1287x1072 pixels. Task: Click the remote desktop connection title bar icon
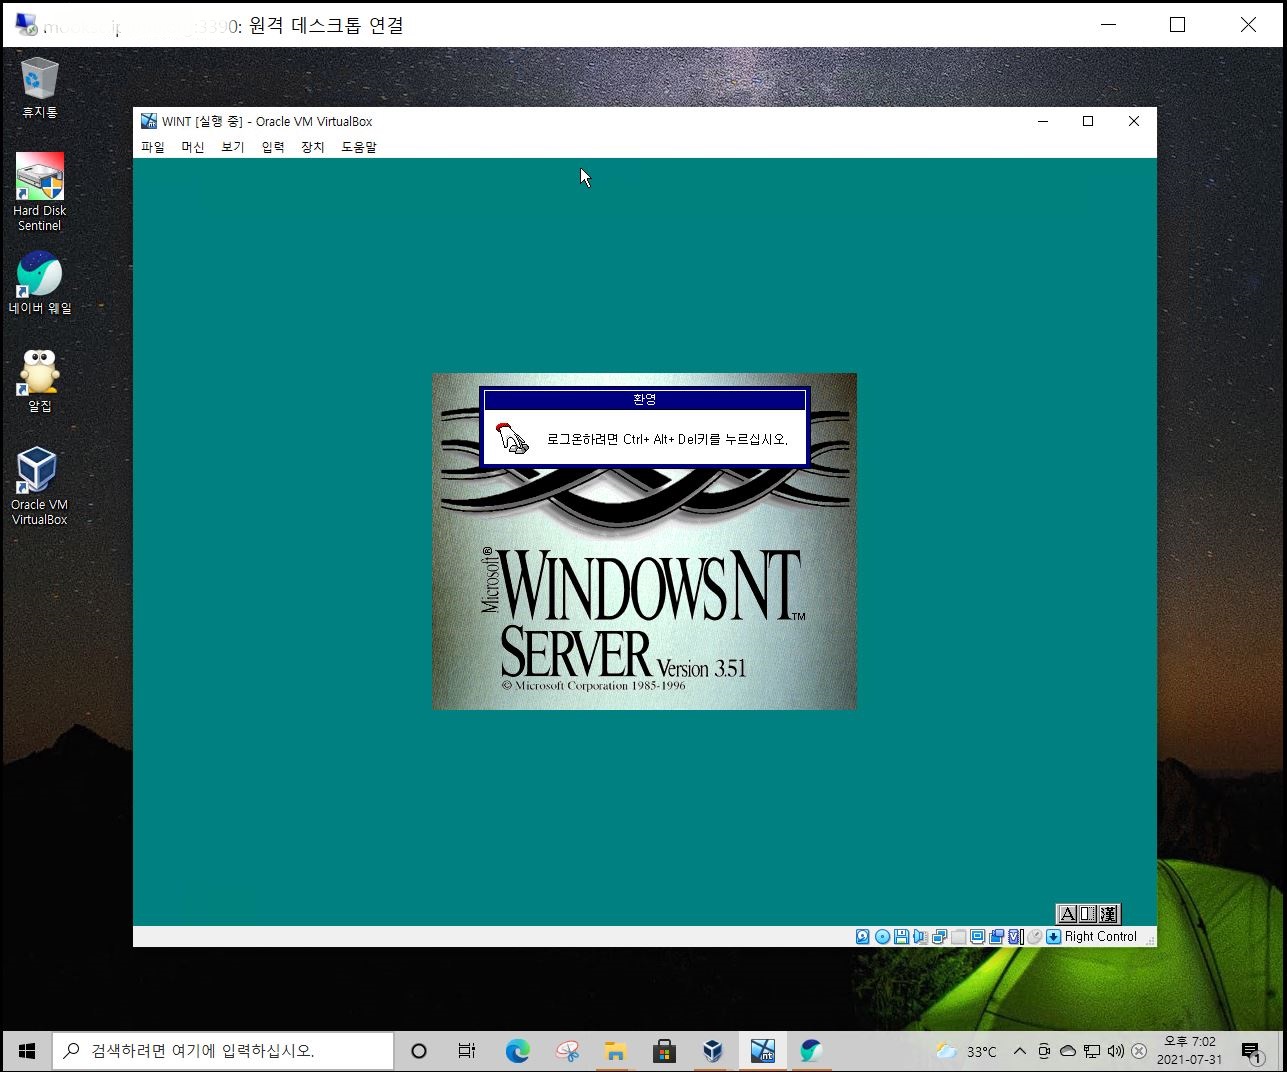pyautogui.click(x=26, y=25)
